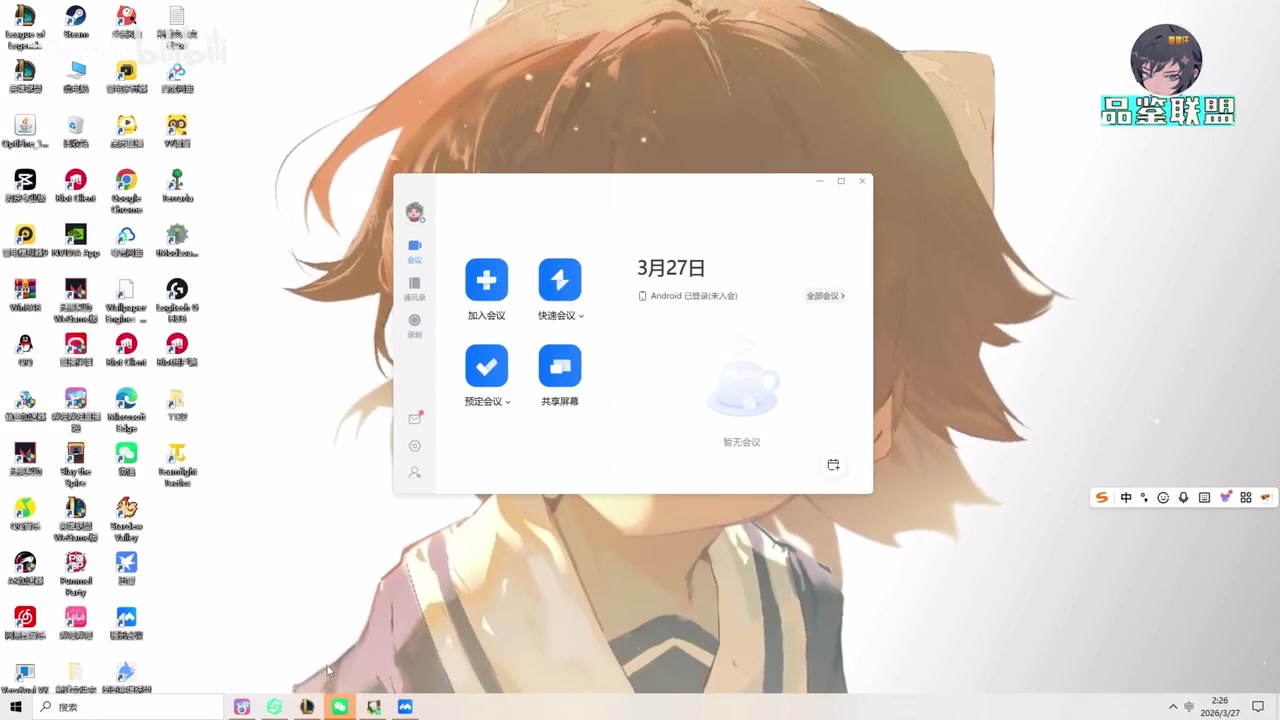Open 共享屏幕 screen share
The height and width of the screenshot is (720, 1280).
pos(559,366)
